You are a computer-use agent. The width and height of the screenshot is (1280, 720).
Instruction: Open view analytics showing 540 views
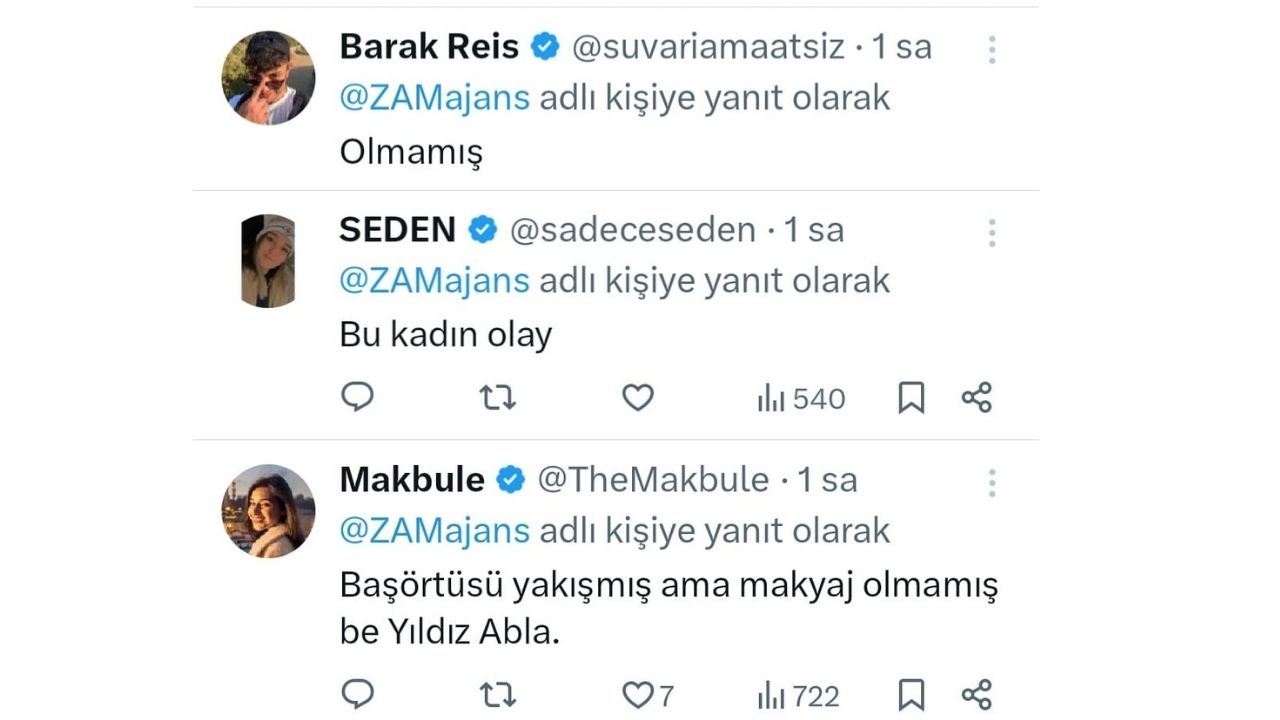tap(799, 397)
